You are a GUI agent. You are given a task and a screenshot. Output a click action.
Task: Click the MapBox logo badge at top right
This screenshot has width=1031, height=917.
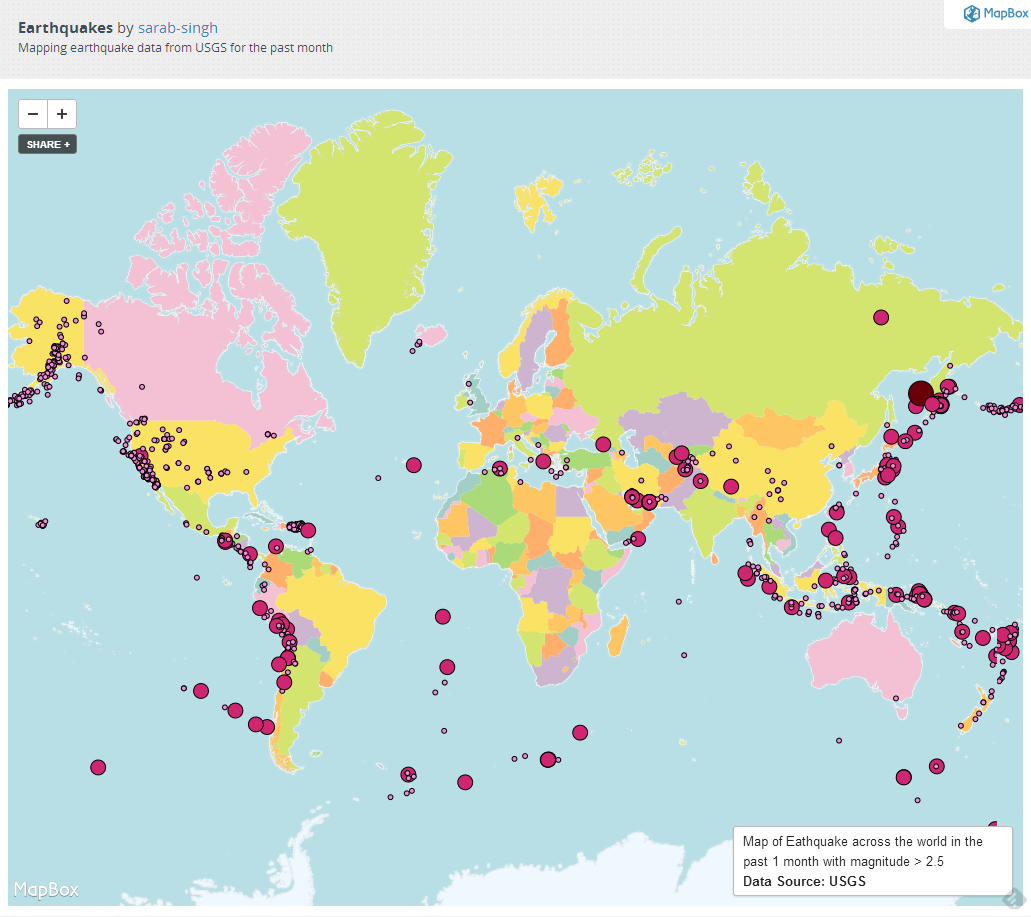pyautogui.click(x=987, y=13)
